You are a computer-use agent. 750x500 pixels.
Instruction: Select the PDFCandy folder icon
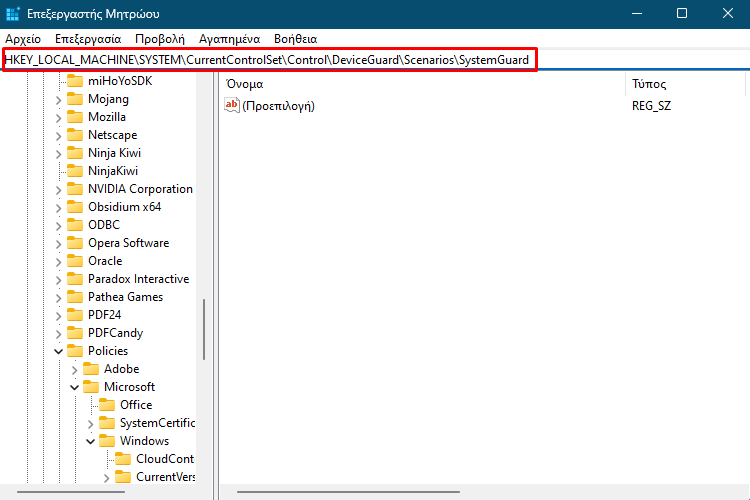[x=75, y=333]
